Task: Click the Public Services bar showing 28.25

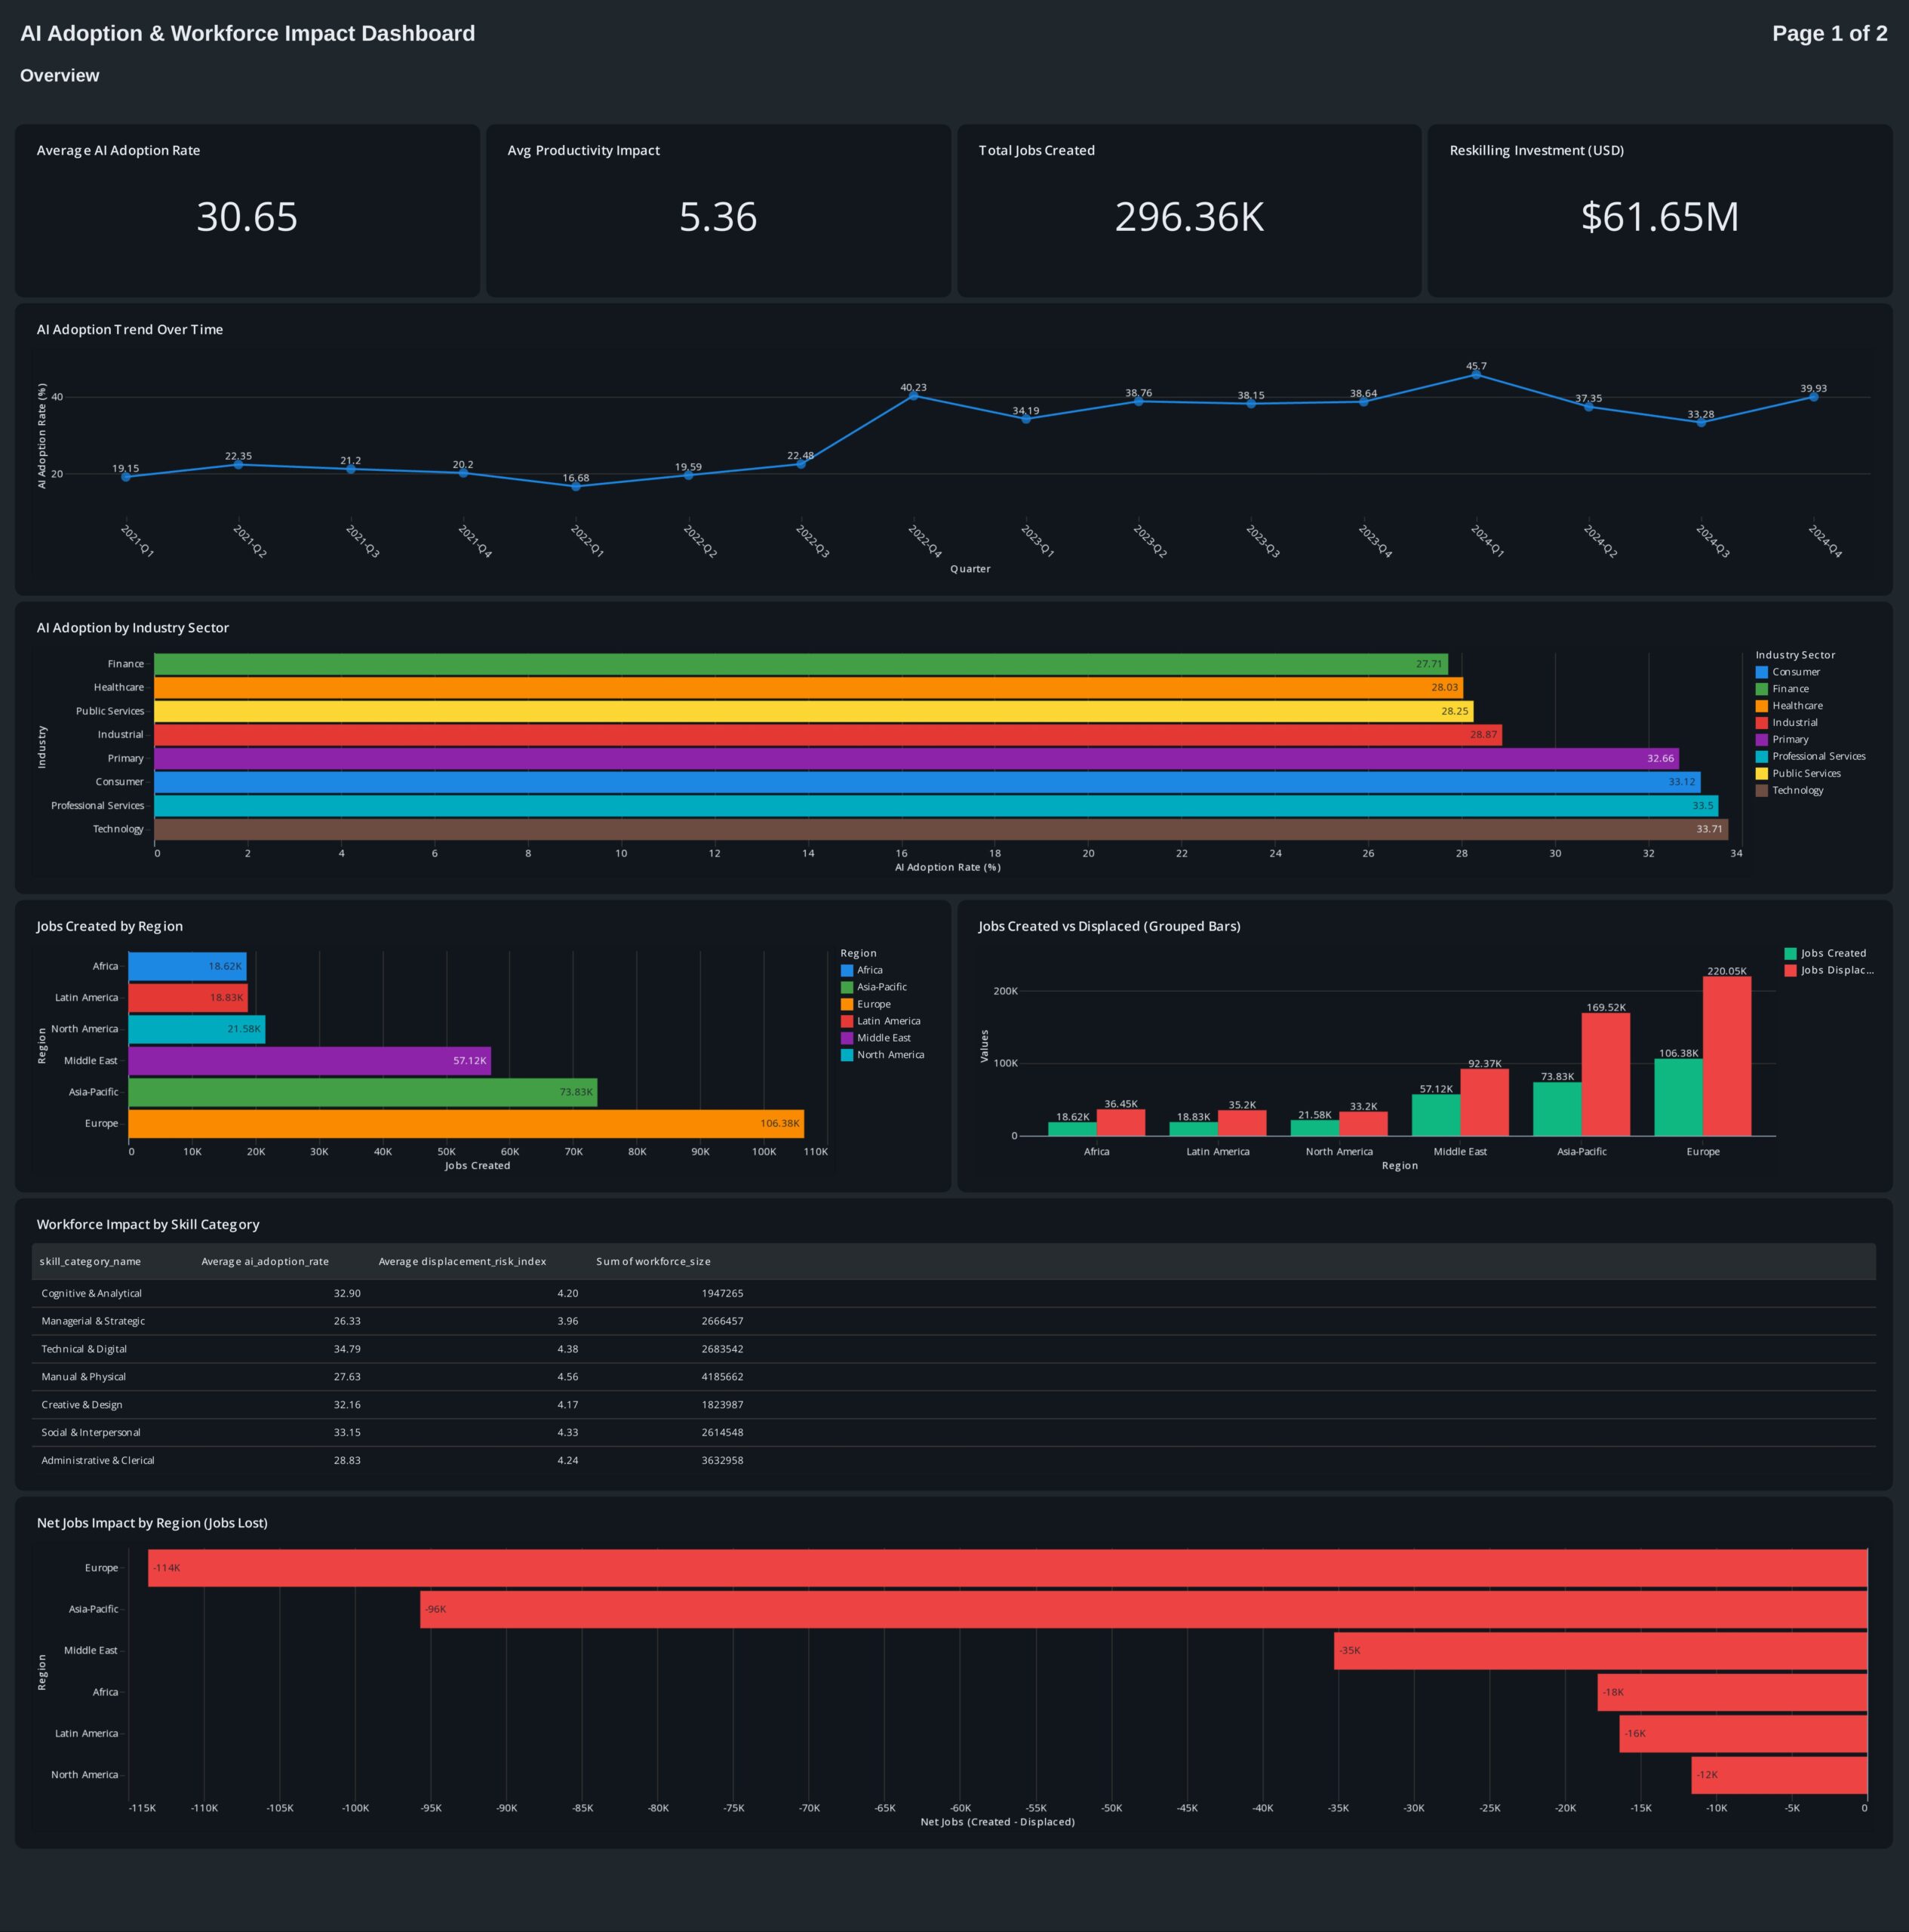Action: coord(814,712)
